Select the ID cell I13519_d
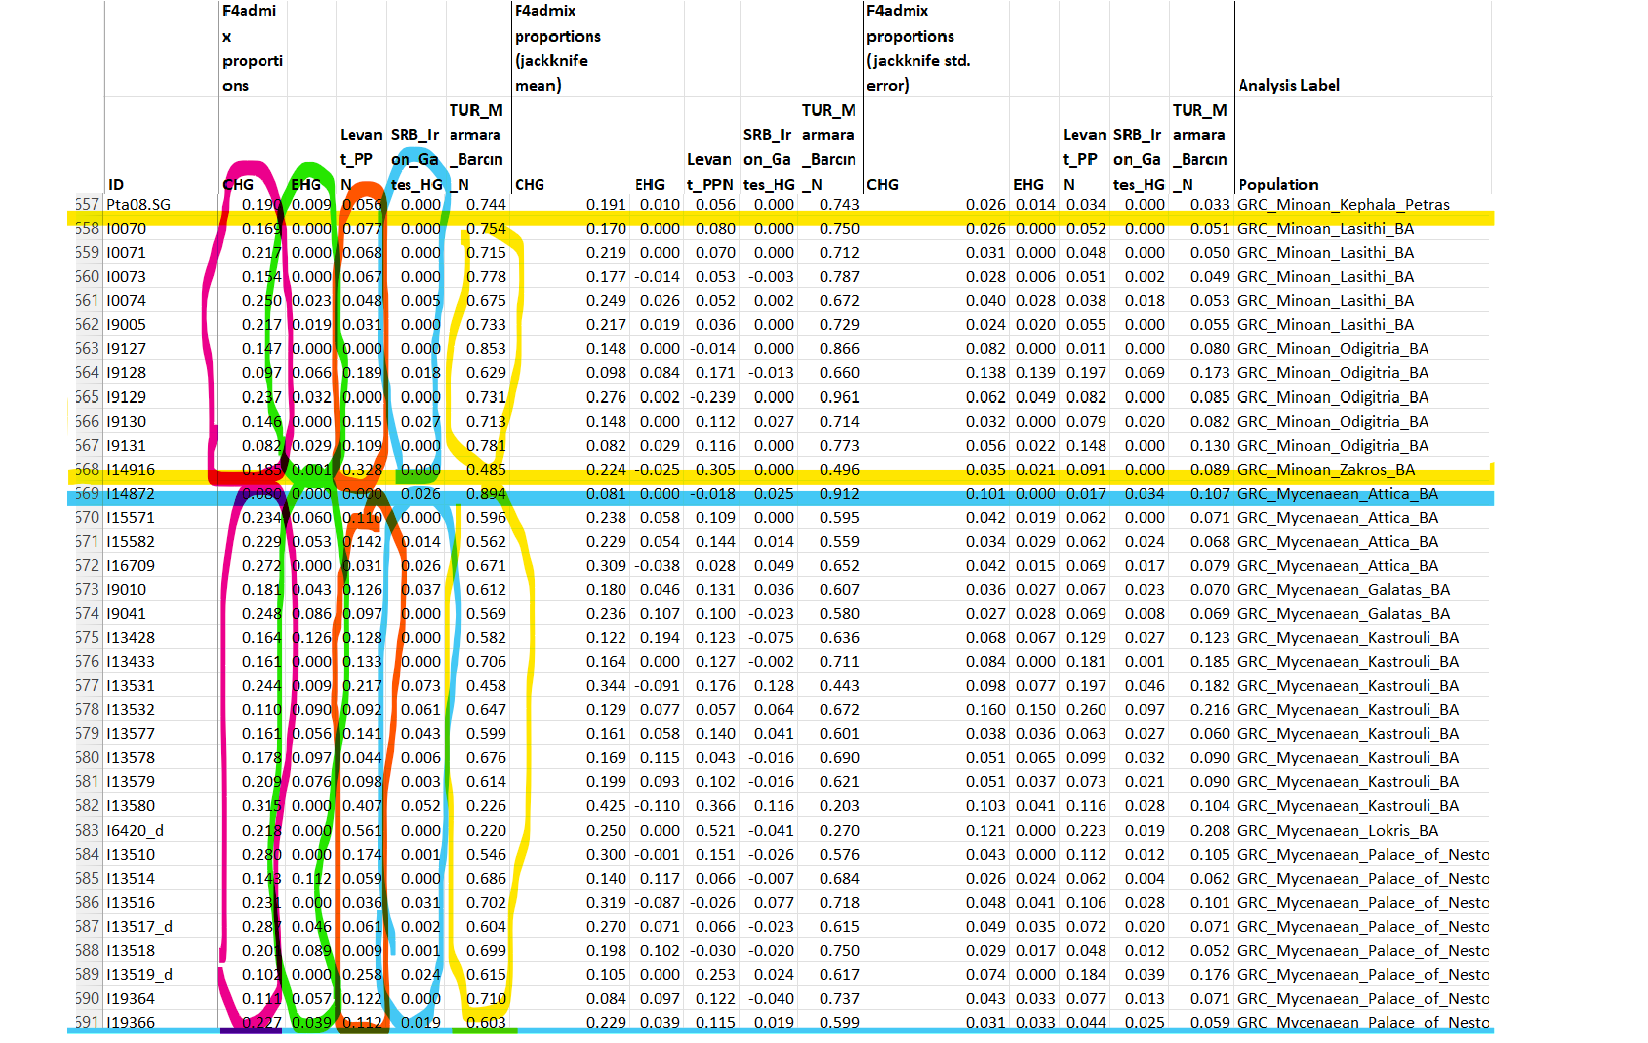 tap(140, 975)
